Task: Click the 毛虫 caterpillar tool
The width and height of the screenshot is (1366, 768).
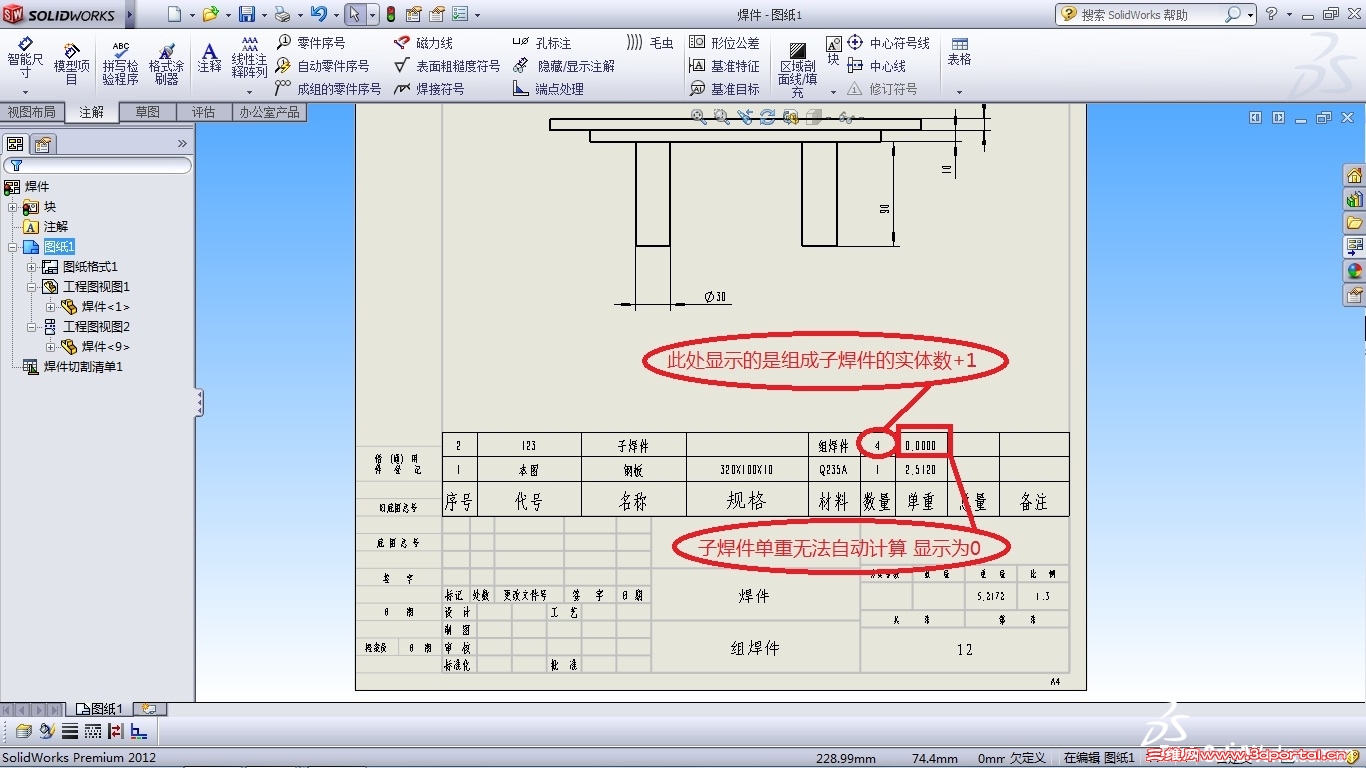Action: 650,43
